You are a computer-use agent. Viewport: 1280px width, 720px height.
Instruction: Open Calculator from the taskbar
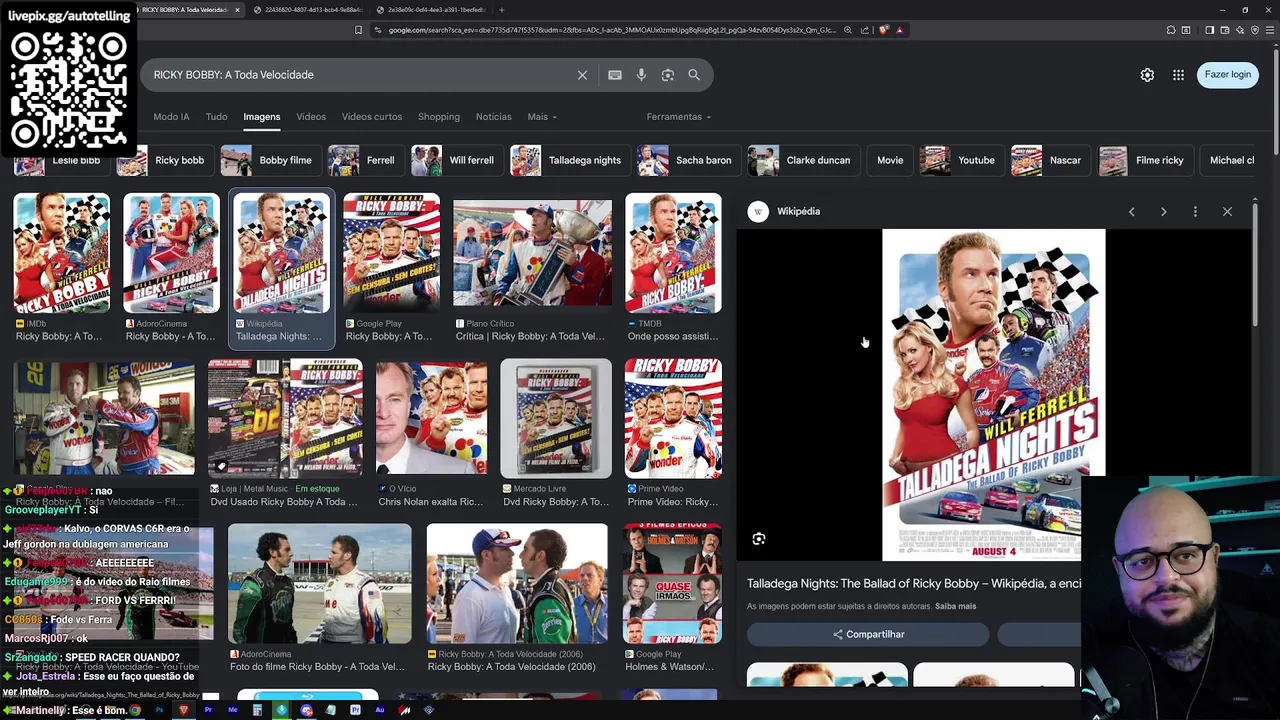point(257,710)
